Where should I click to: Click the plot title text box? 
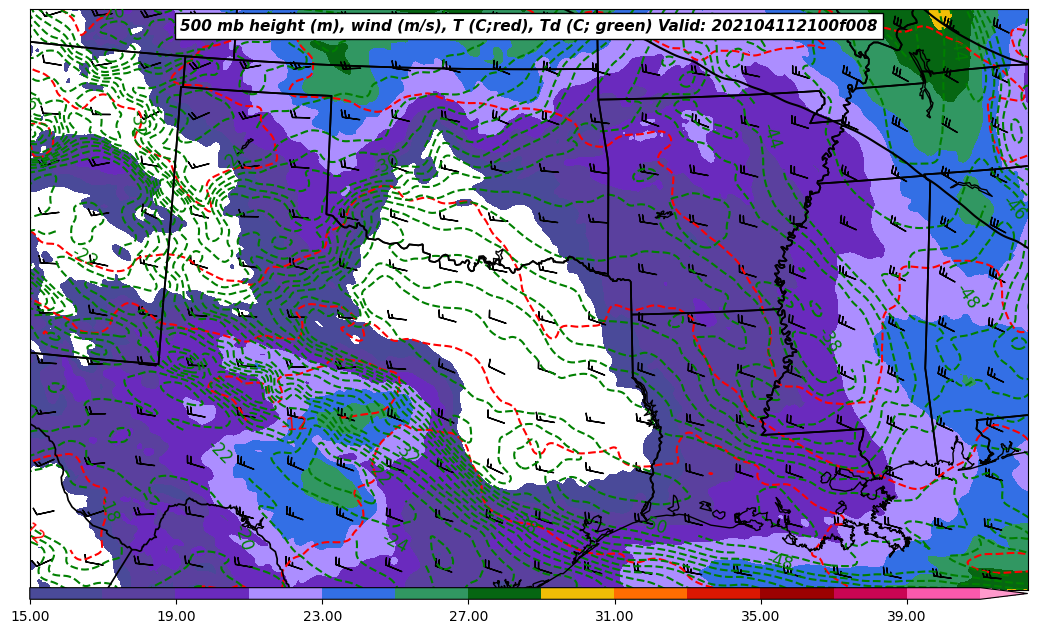tap(528, 26)
